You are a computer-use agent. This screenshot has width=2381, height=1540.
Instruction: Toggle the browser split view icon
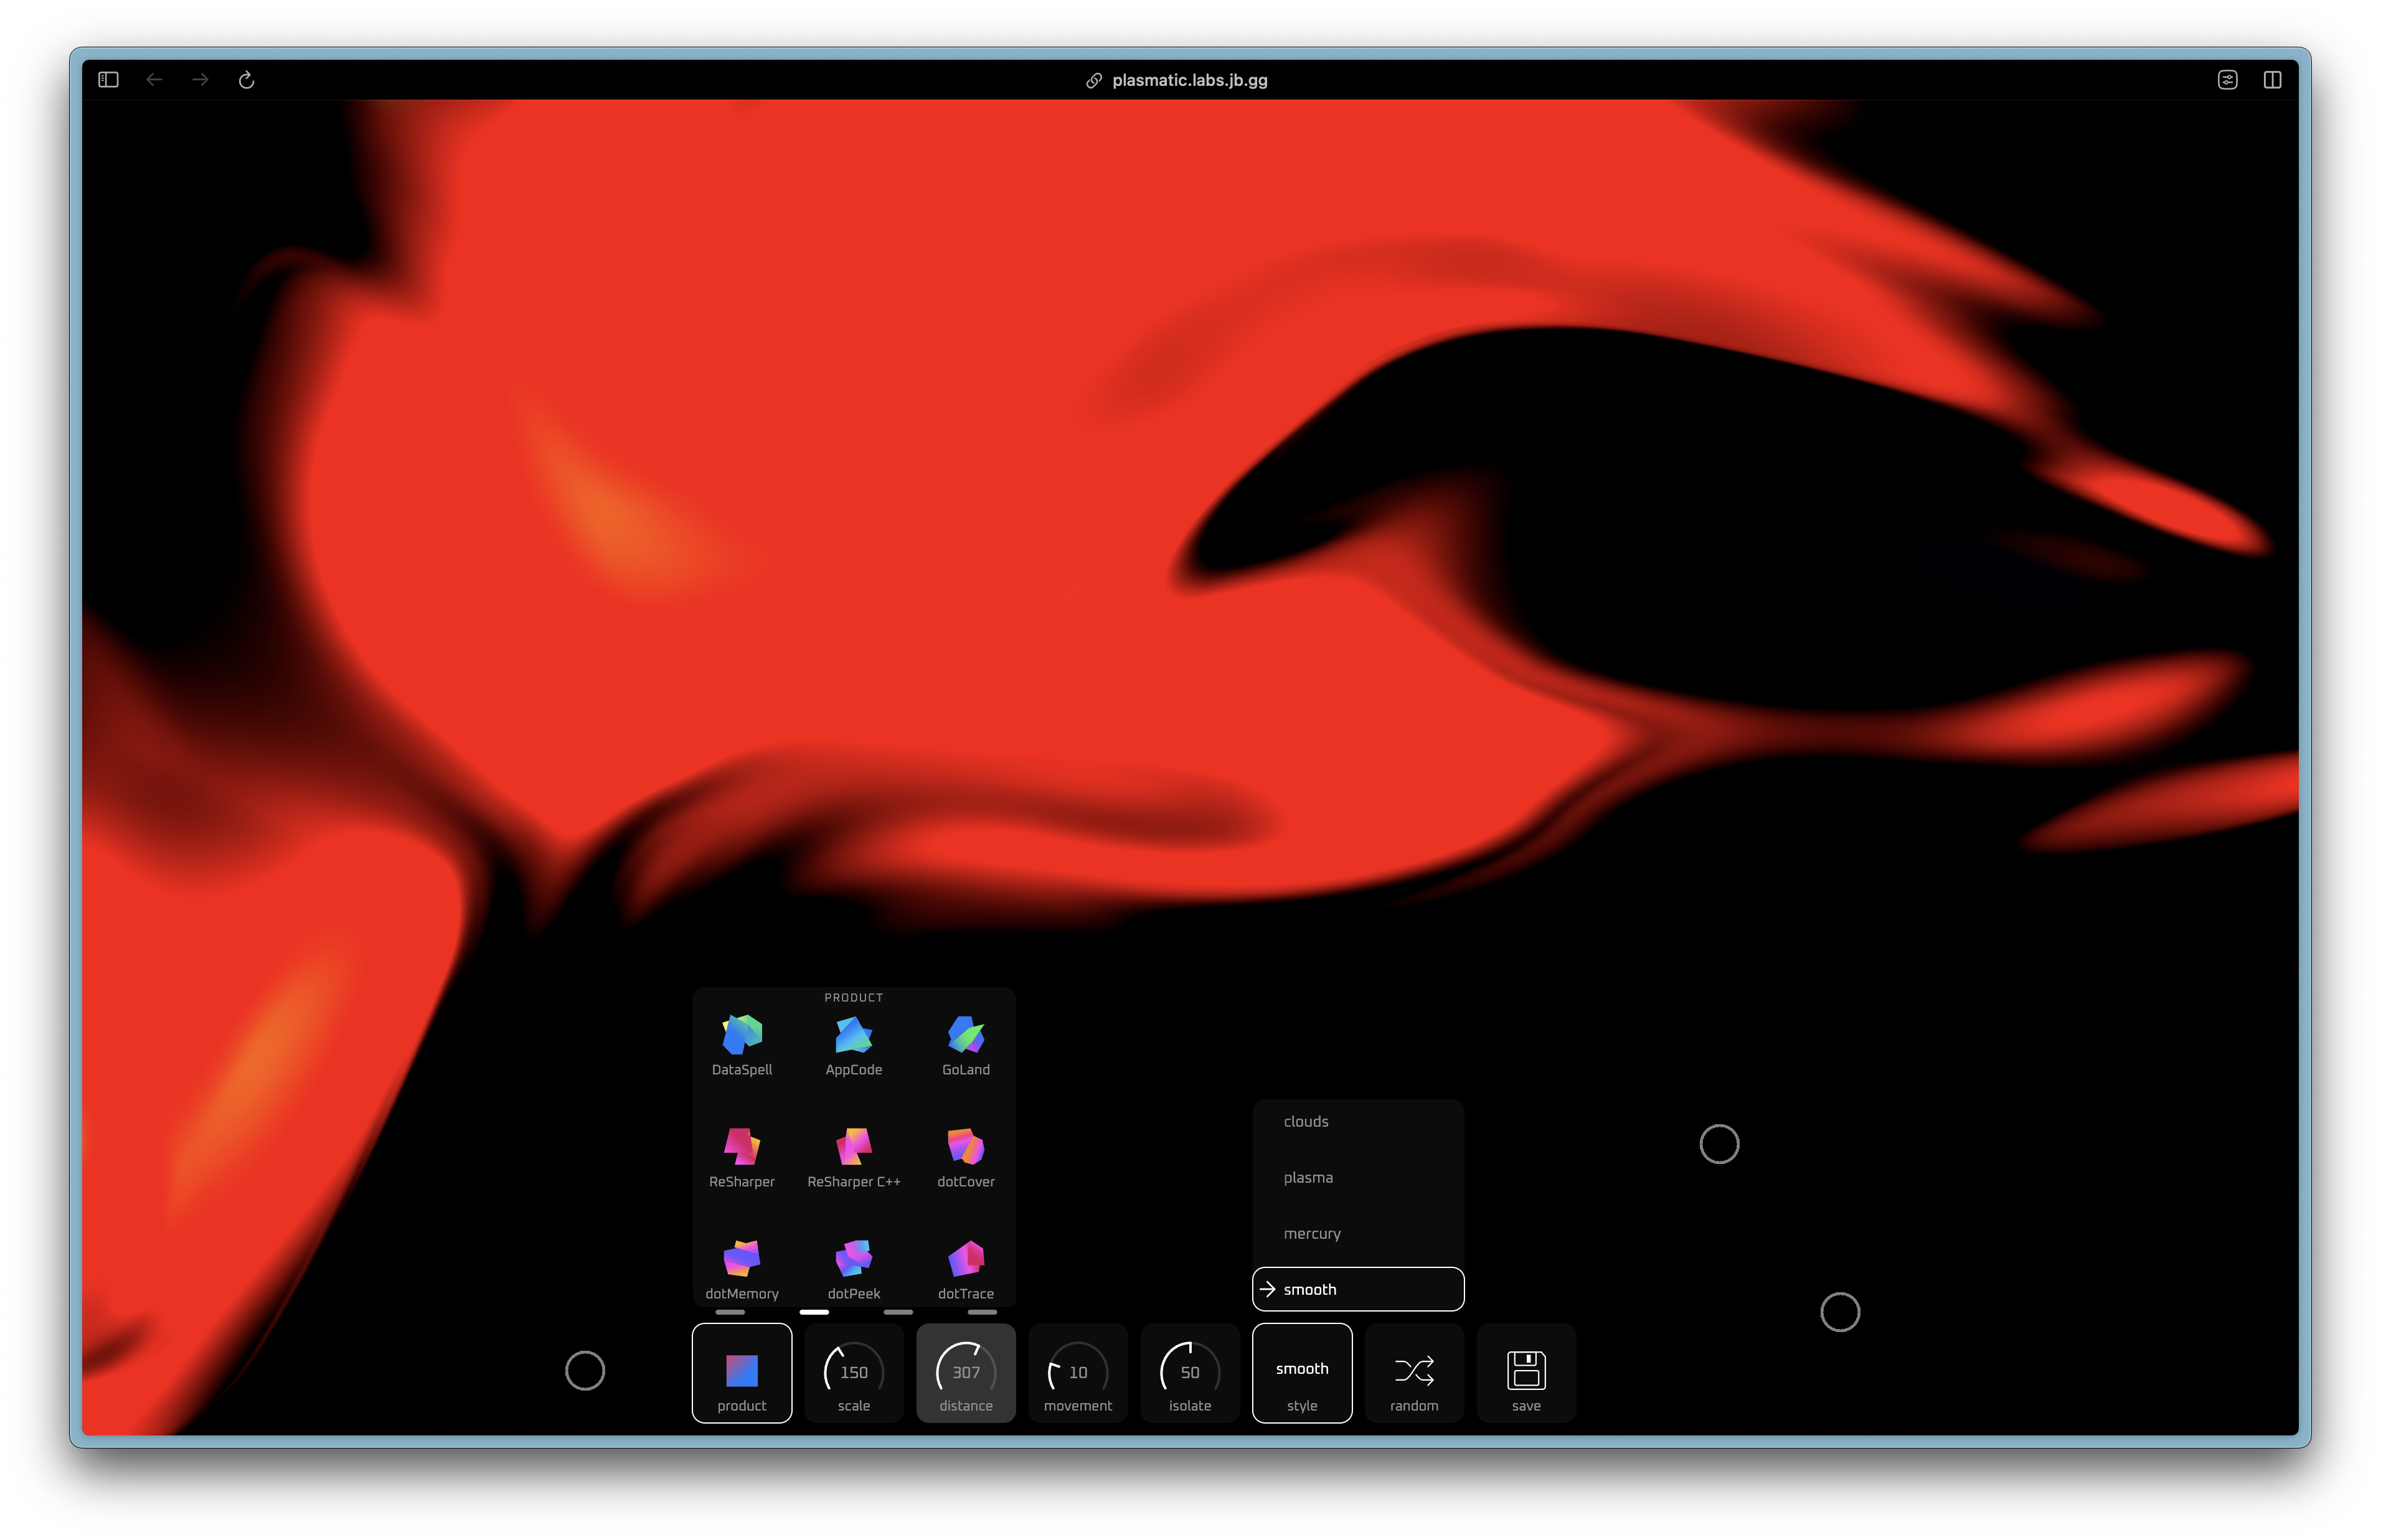(2272, 80)
